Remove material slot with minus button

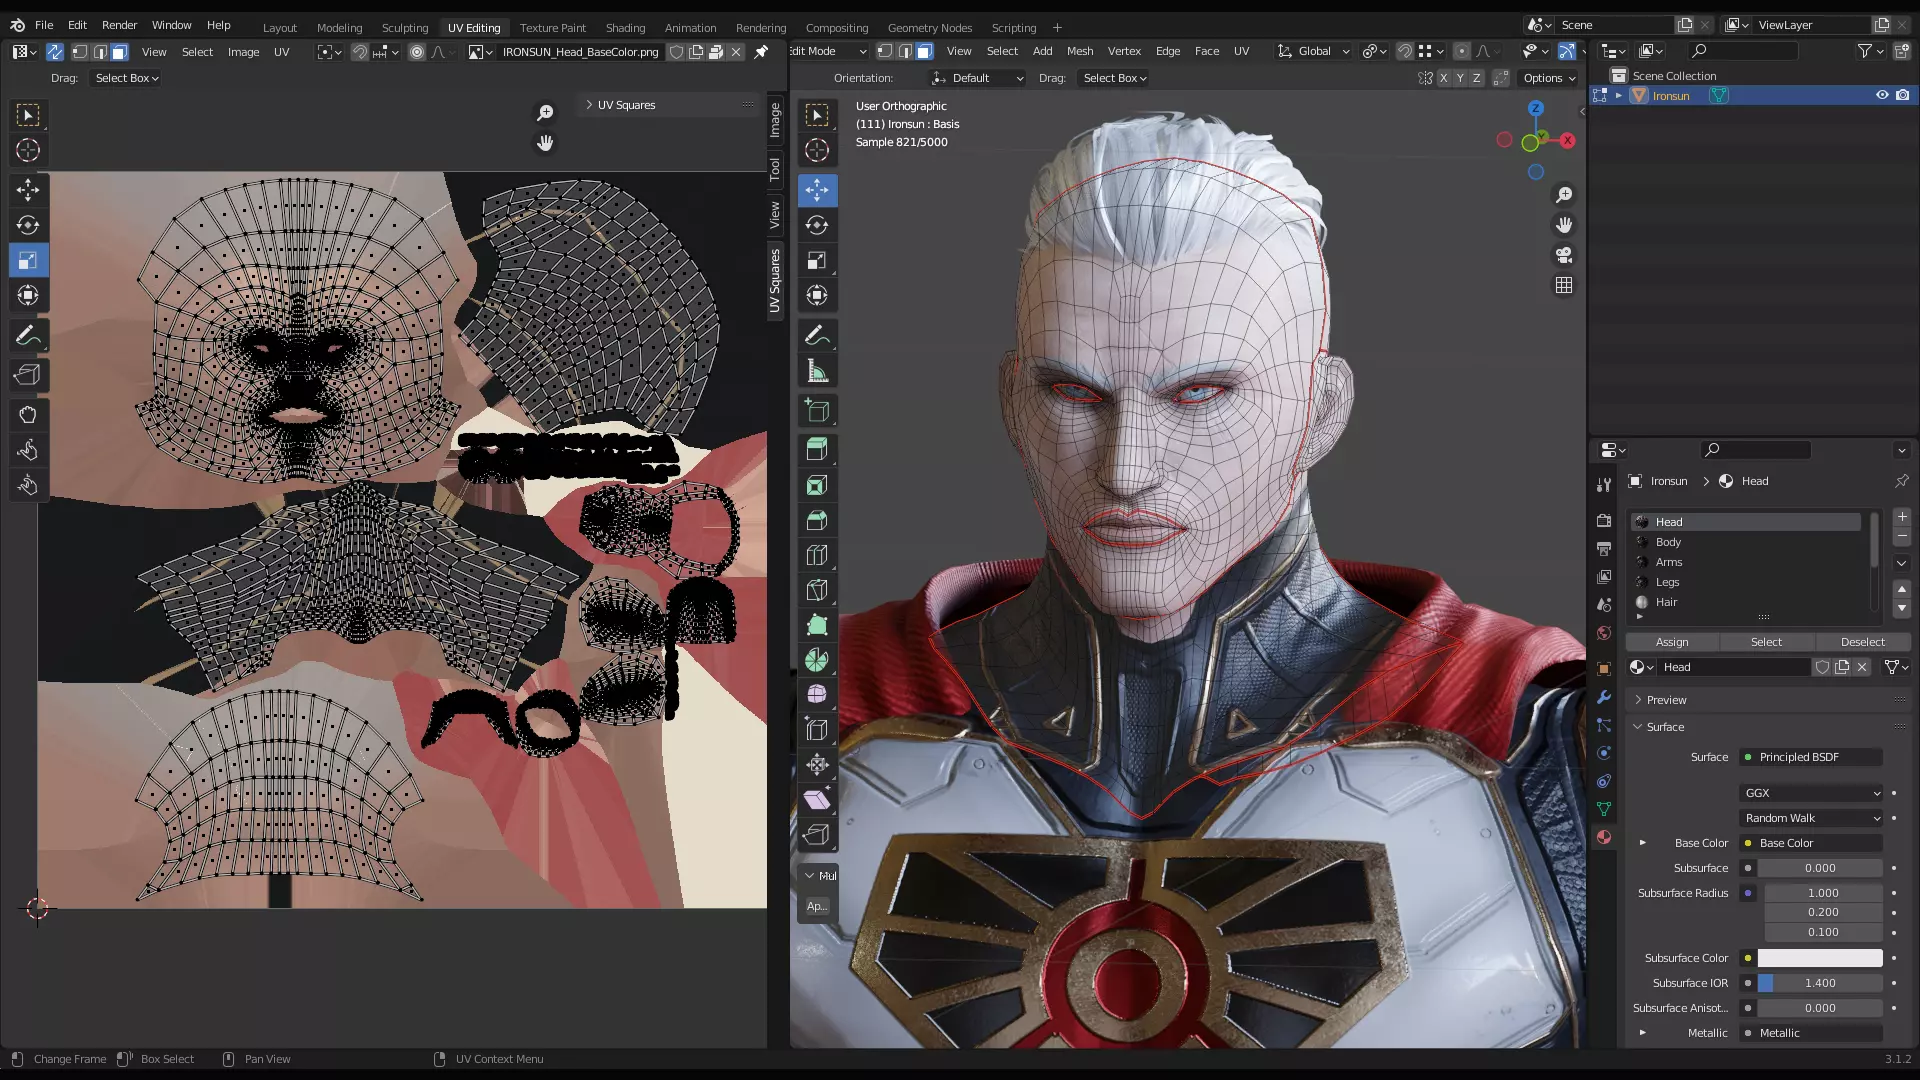(1902, 537)
